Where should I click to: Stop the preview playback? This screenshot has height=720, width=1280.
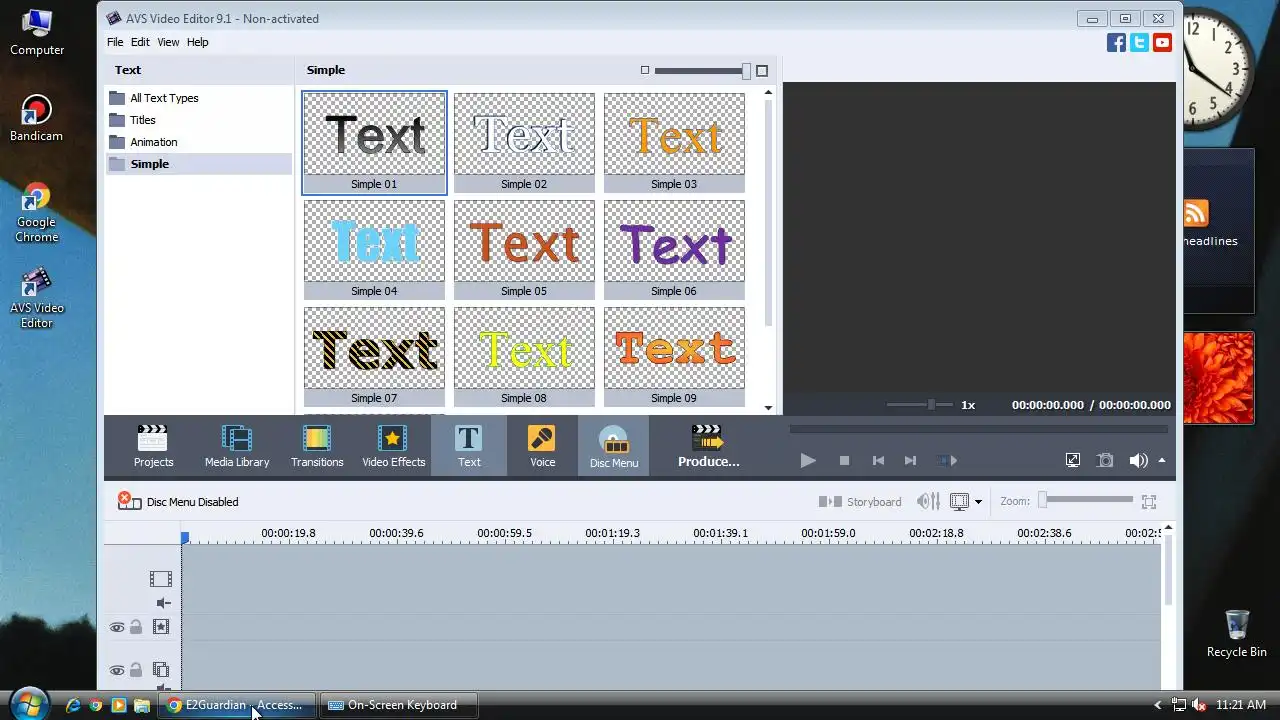844,460
